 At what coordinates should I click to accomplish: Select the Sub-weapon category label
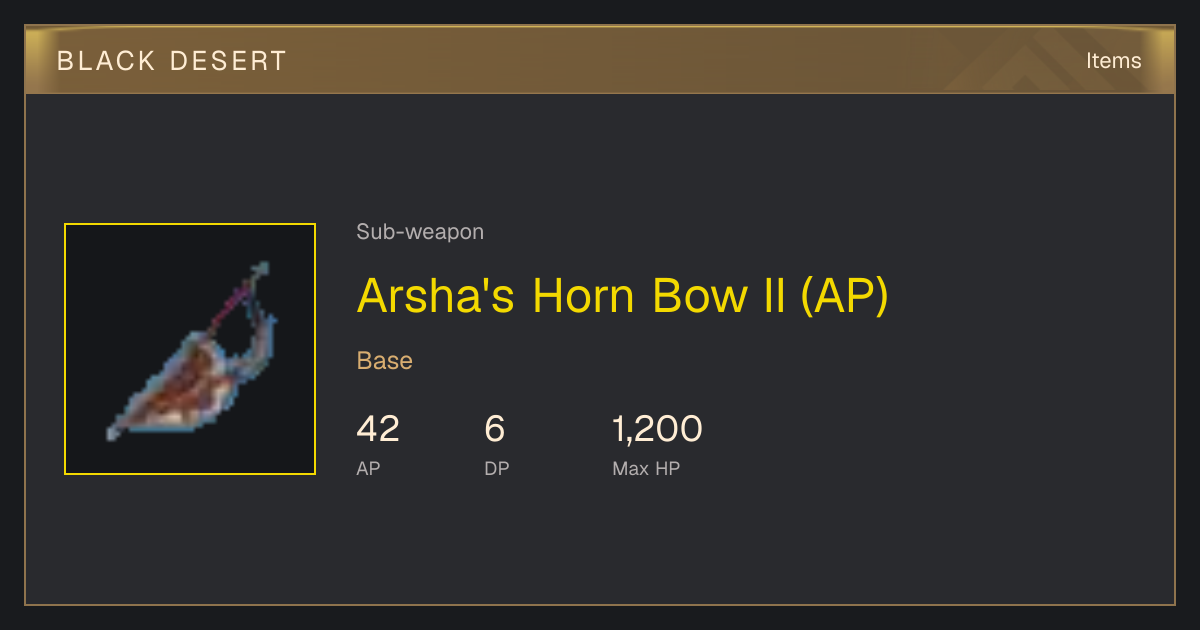(420, 232)
